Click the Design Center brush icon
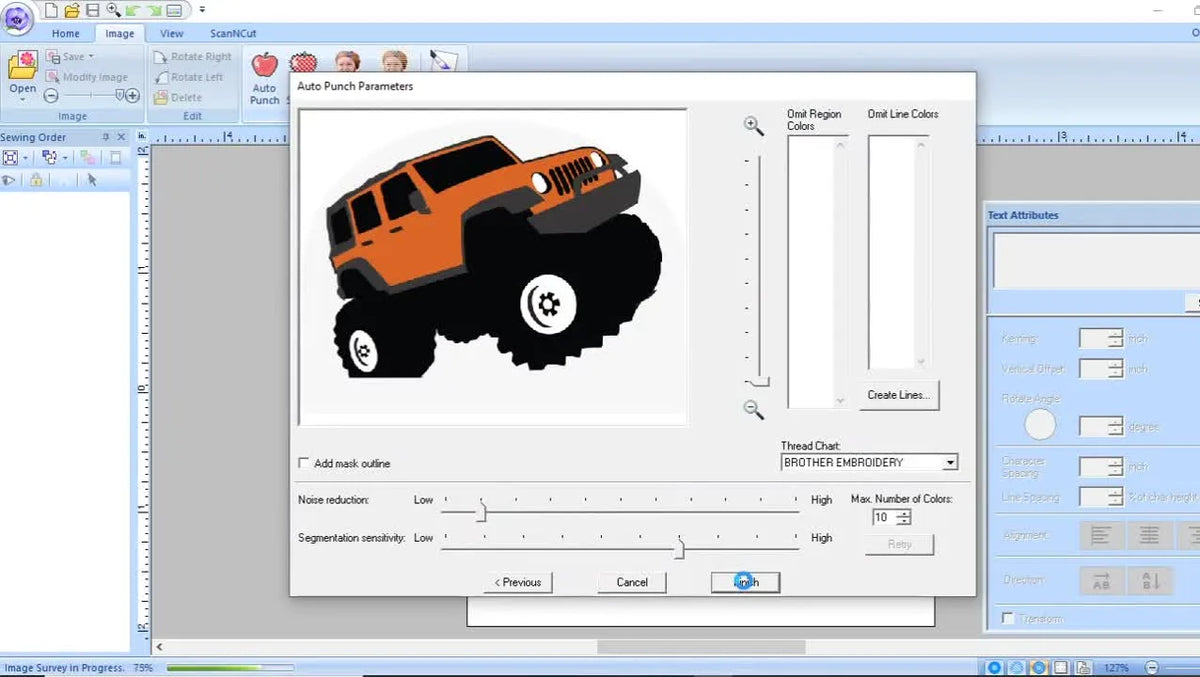The image size is (1200, 677). 441,61
